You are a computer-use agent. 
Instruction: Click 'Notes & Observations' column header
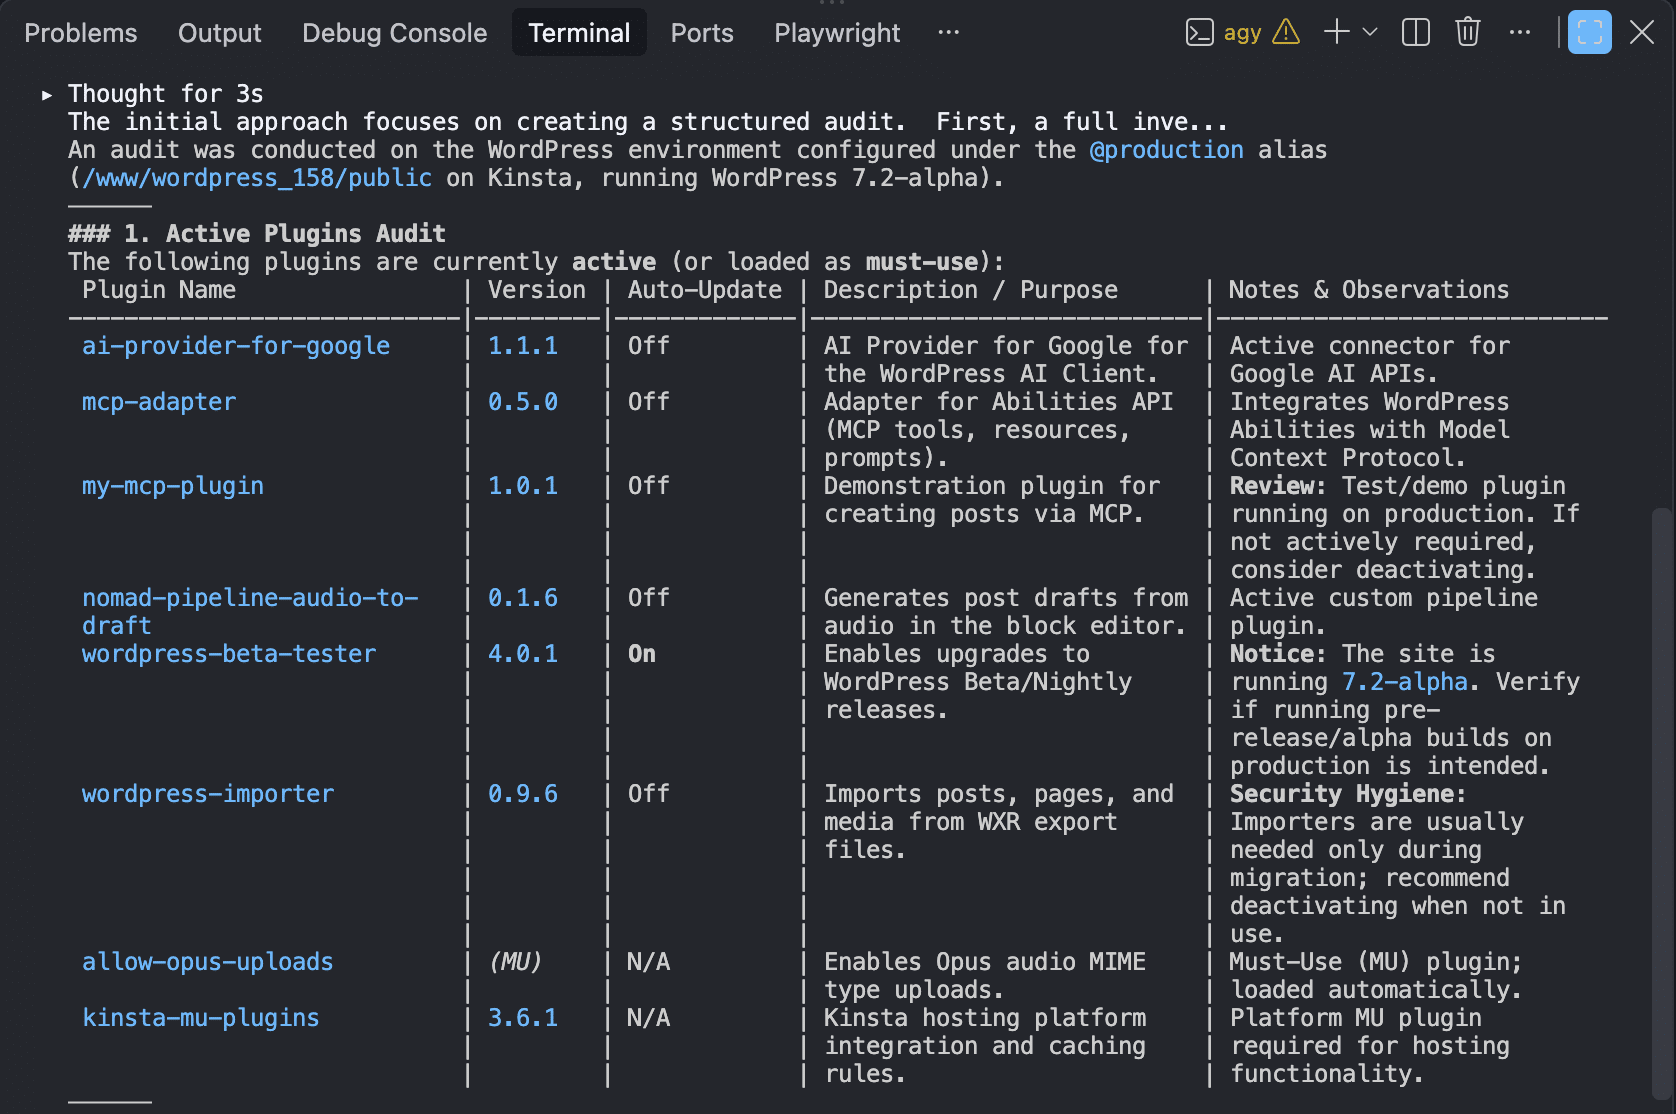(1369, 290)
